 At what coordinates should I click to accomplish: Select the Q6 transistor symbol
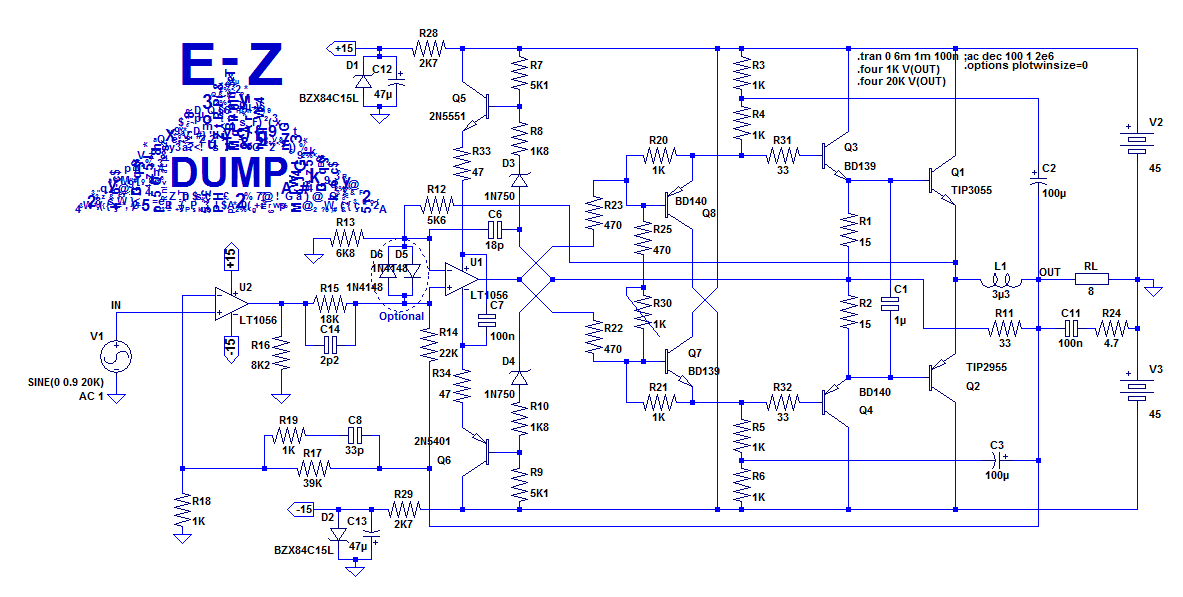[x=477, y=453]
